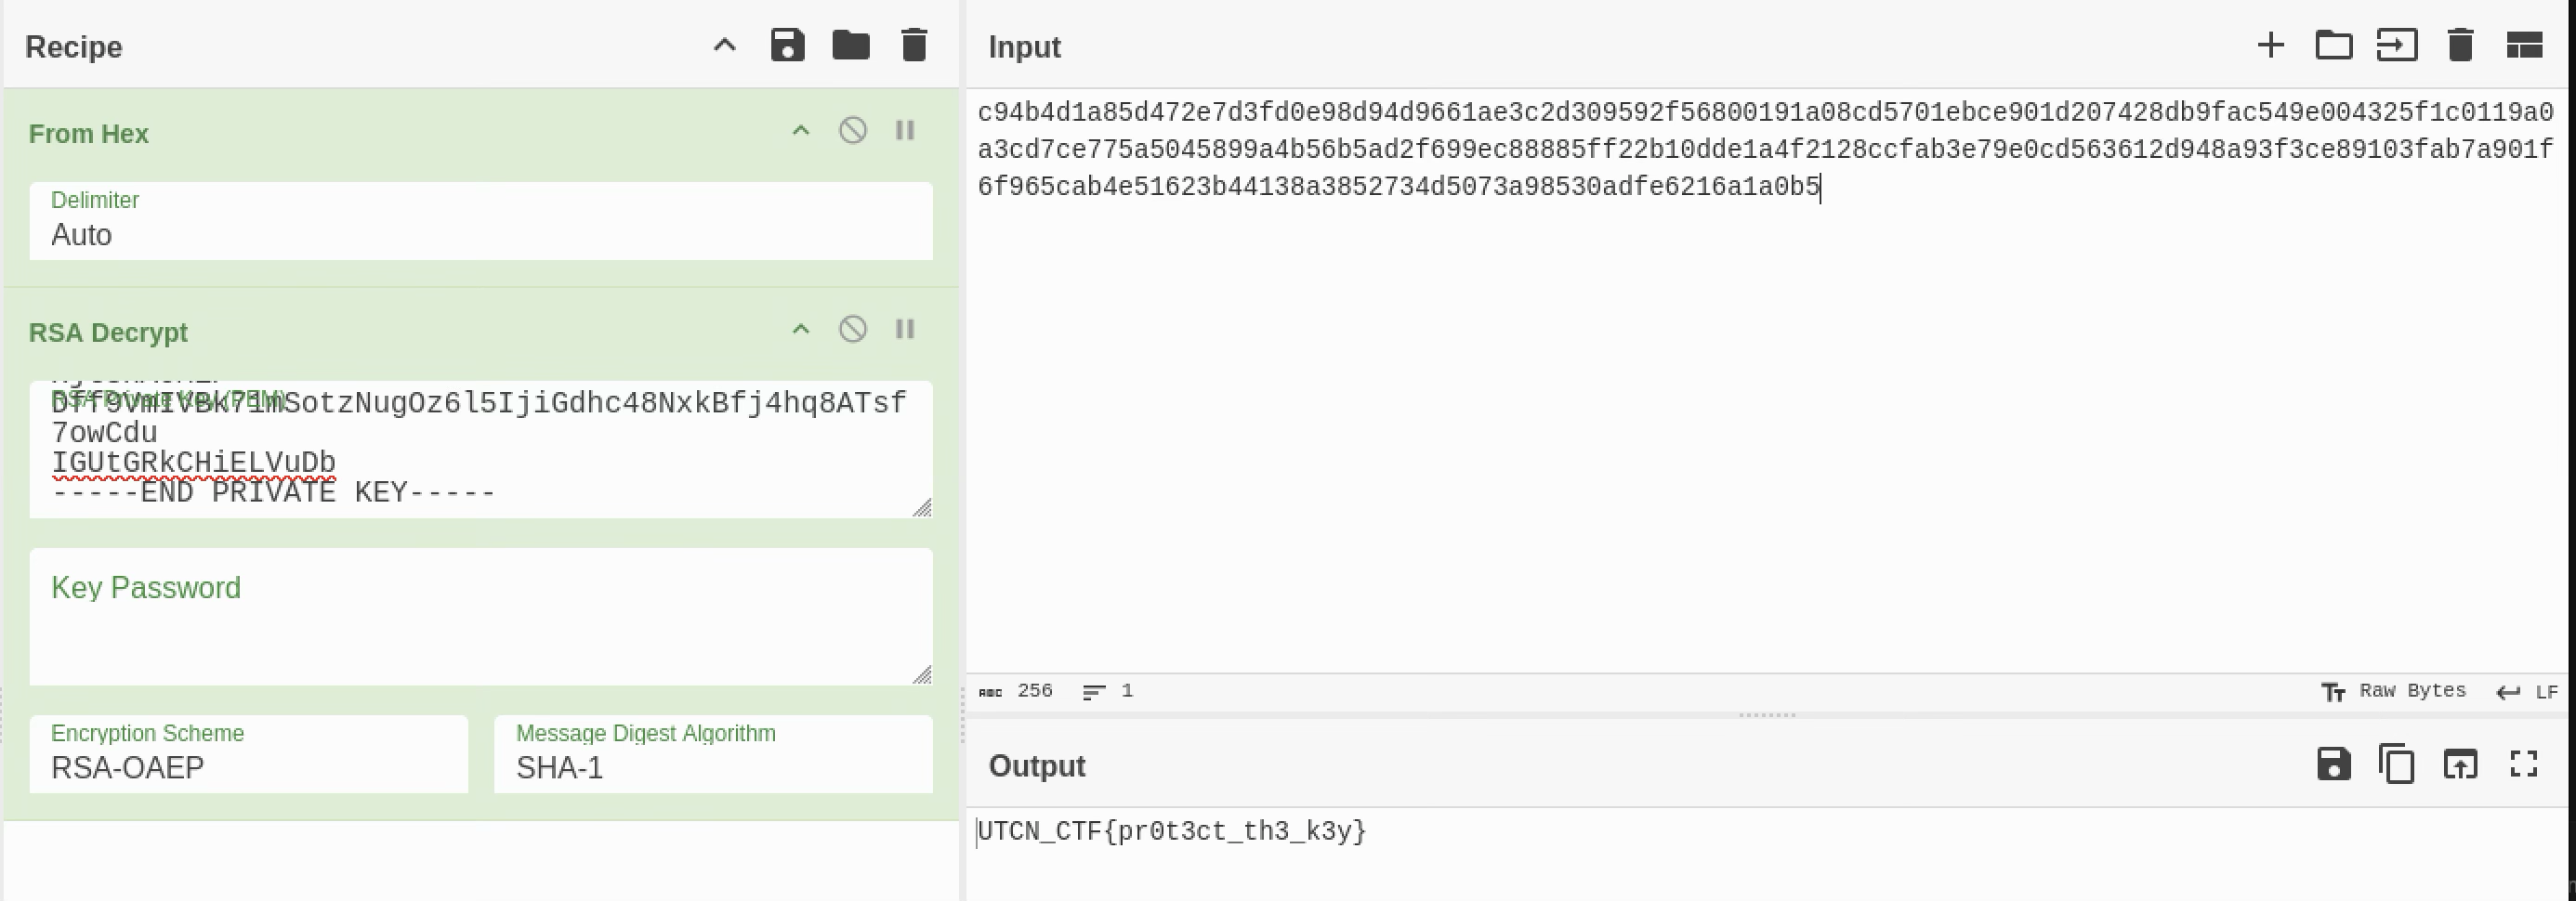Grab the private key field resize handle
Viewport: 2576px width, 901px height.
pyautogui.click(x=922, y=507)
